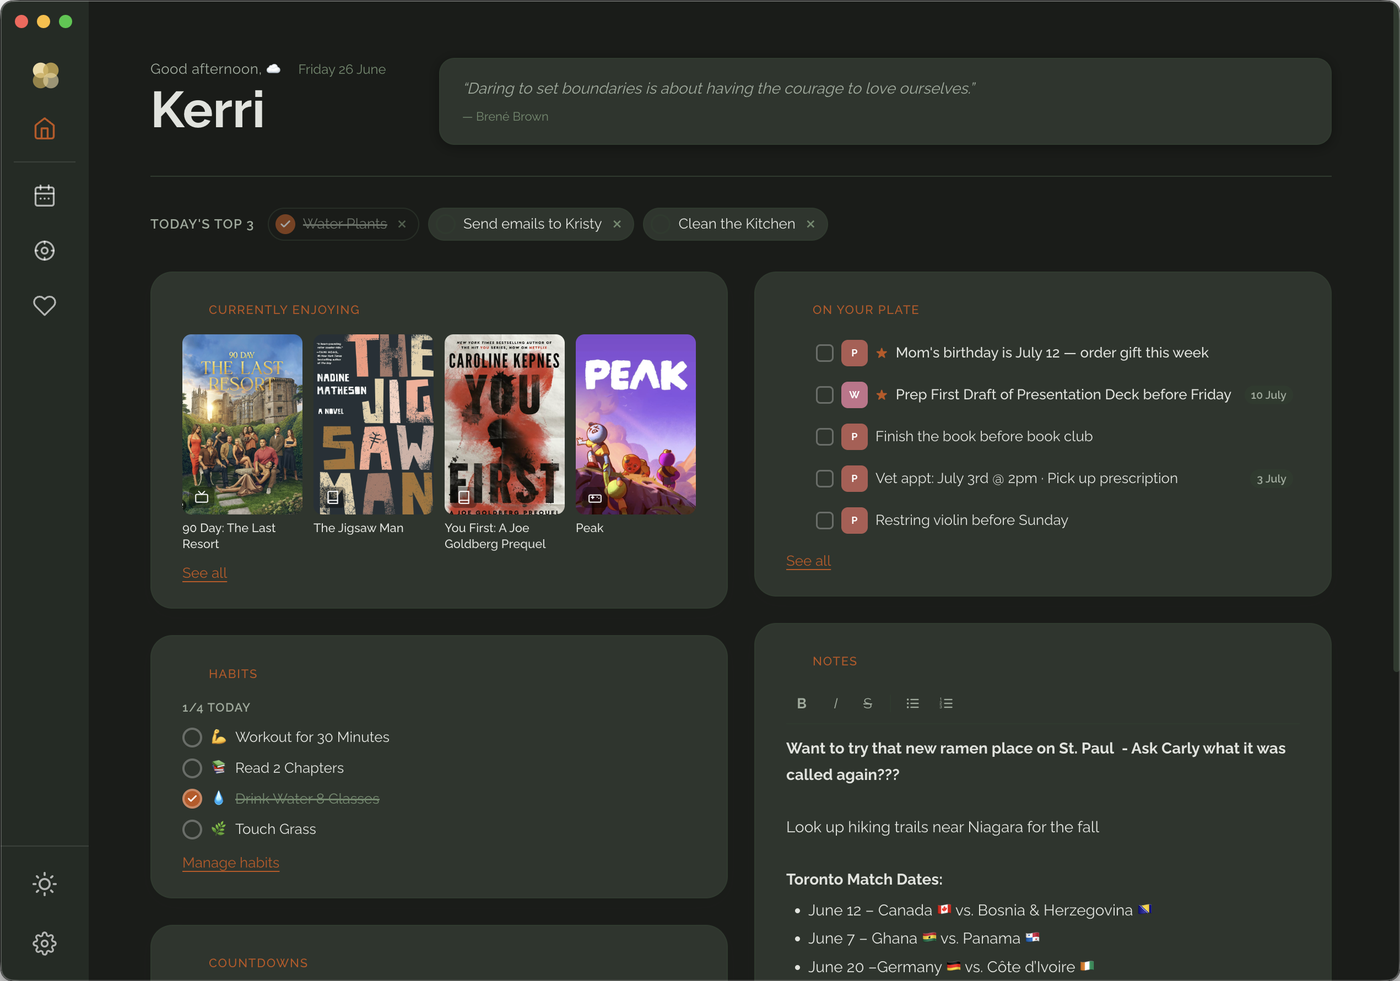Open See all under Currently Enjoying
The height and width of the screenshot is (981, 1400).
tap(205, 573)
